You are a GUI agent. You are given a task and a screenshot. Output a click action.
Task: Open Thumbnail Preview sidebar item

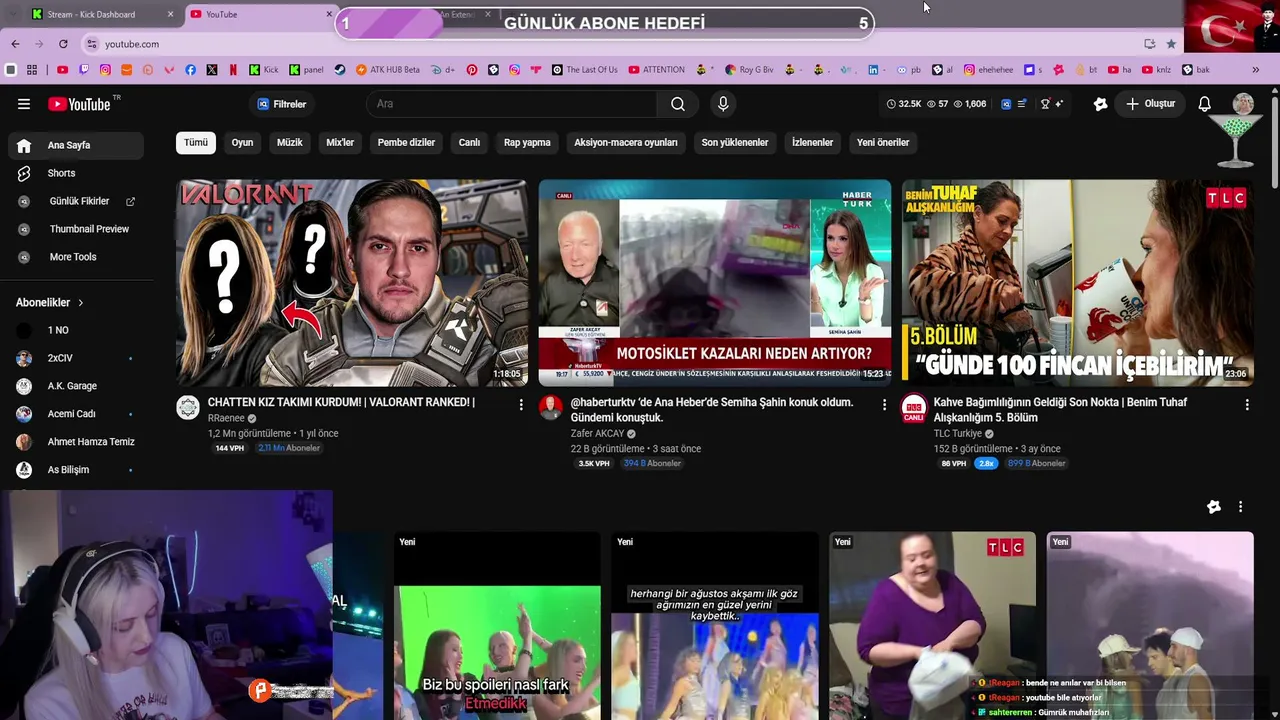click(76, 229)
